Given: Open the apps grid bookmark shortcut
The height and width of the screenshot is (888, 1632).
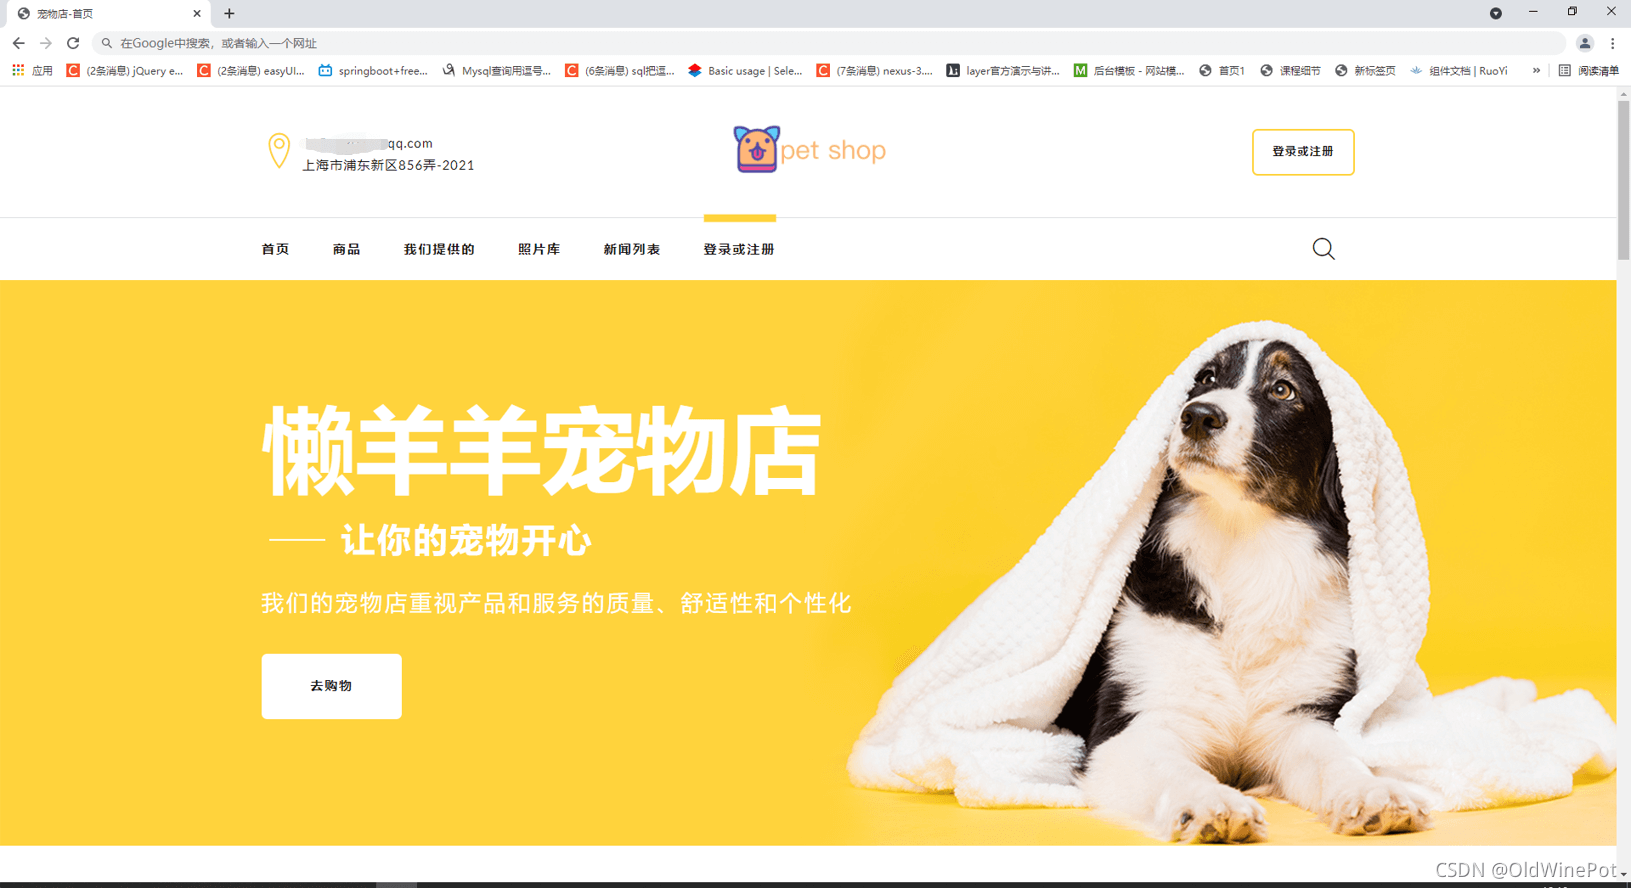Looking at the screenshot, I should coord(18,71).
